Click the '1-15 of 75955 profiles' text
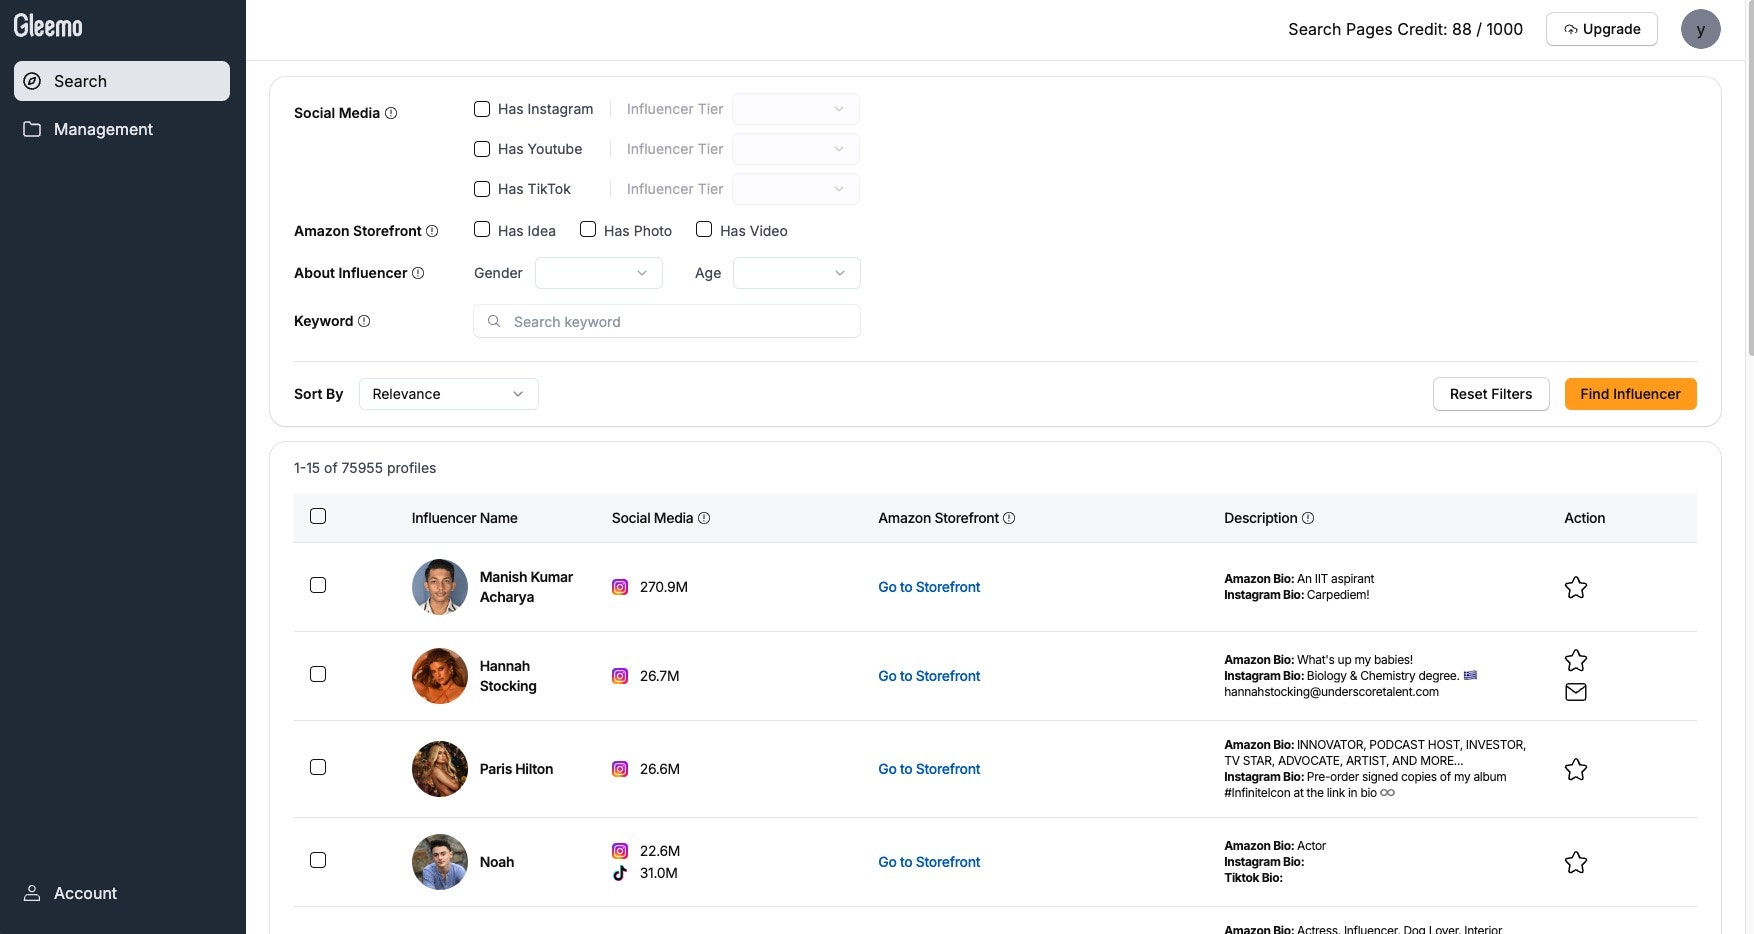 coord(365,468)
